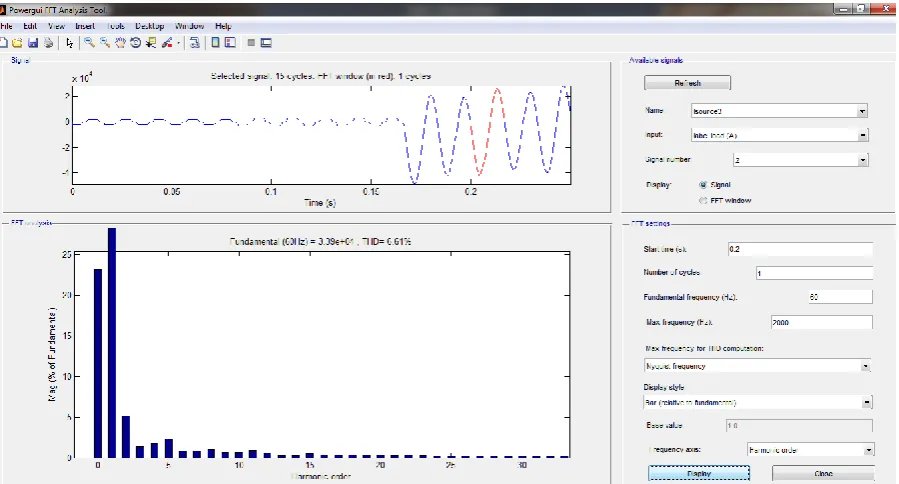Maximize the Powergui FFT Analysis Tool window
899x484 pixels.
coord(861,9)
